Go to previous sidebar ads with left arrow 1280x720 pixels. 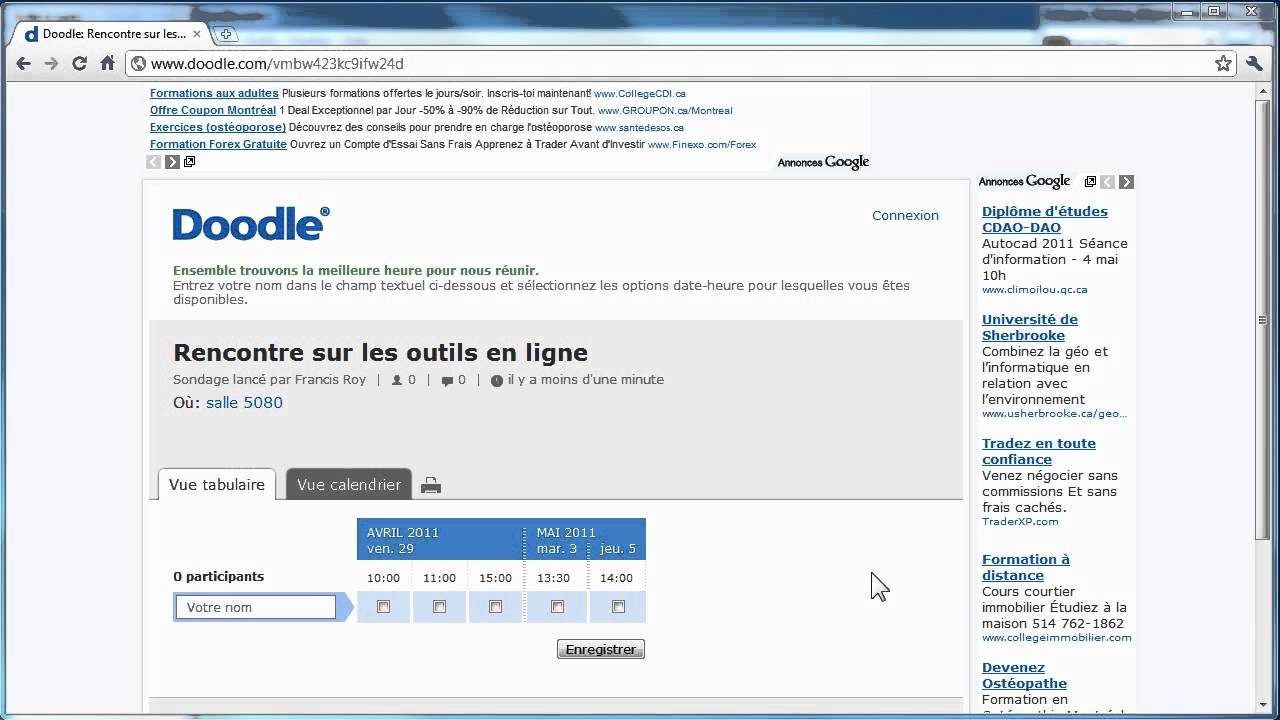tap(1107, 182)
